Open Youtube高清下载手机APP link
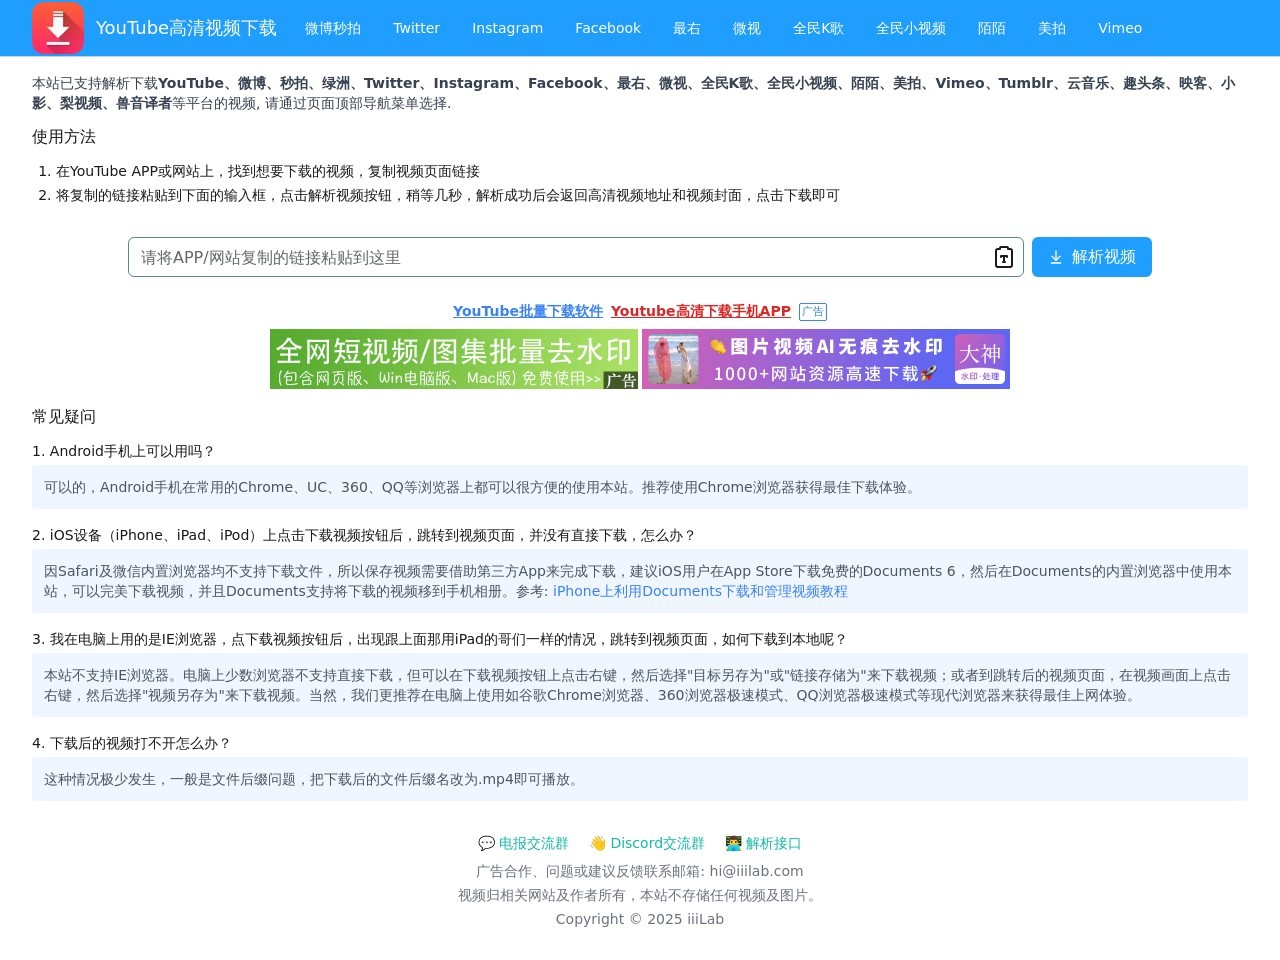Image resolution: width=1280 pixels, height=960 pixels. [701, 311]
